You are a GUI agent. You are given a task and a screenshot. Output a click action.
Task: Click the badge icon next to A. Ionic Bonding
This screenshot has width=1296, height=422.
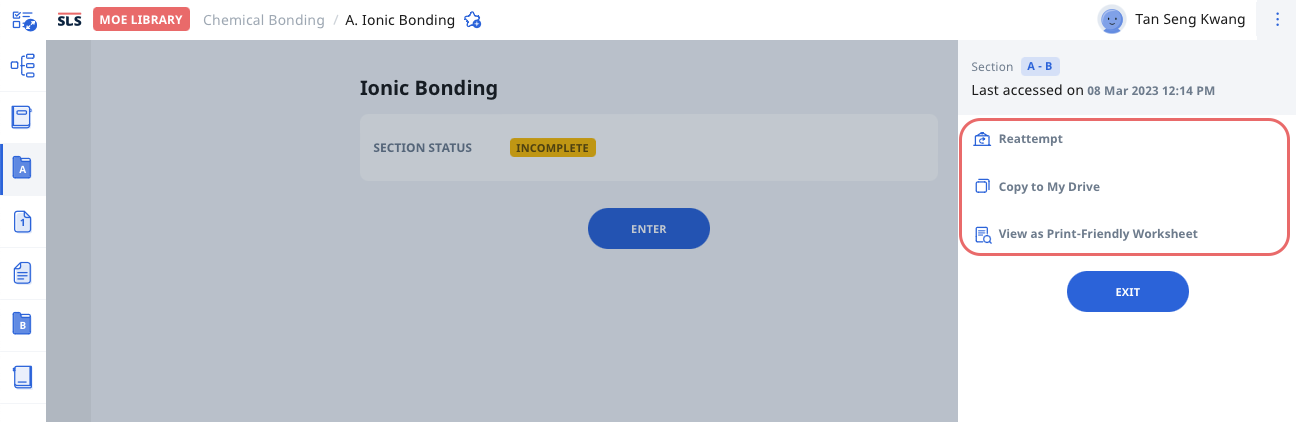473,20
